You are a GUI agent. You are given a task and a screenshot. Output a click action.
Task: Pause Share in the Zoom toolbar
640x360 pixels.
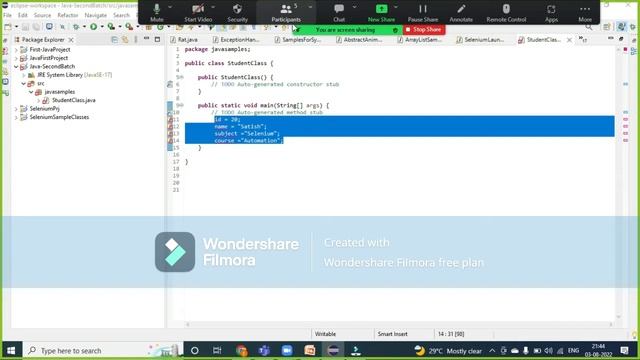click(x=423, y=12)
